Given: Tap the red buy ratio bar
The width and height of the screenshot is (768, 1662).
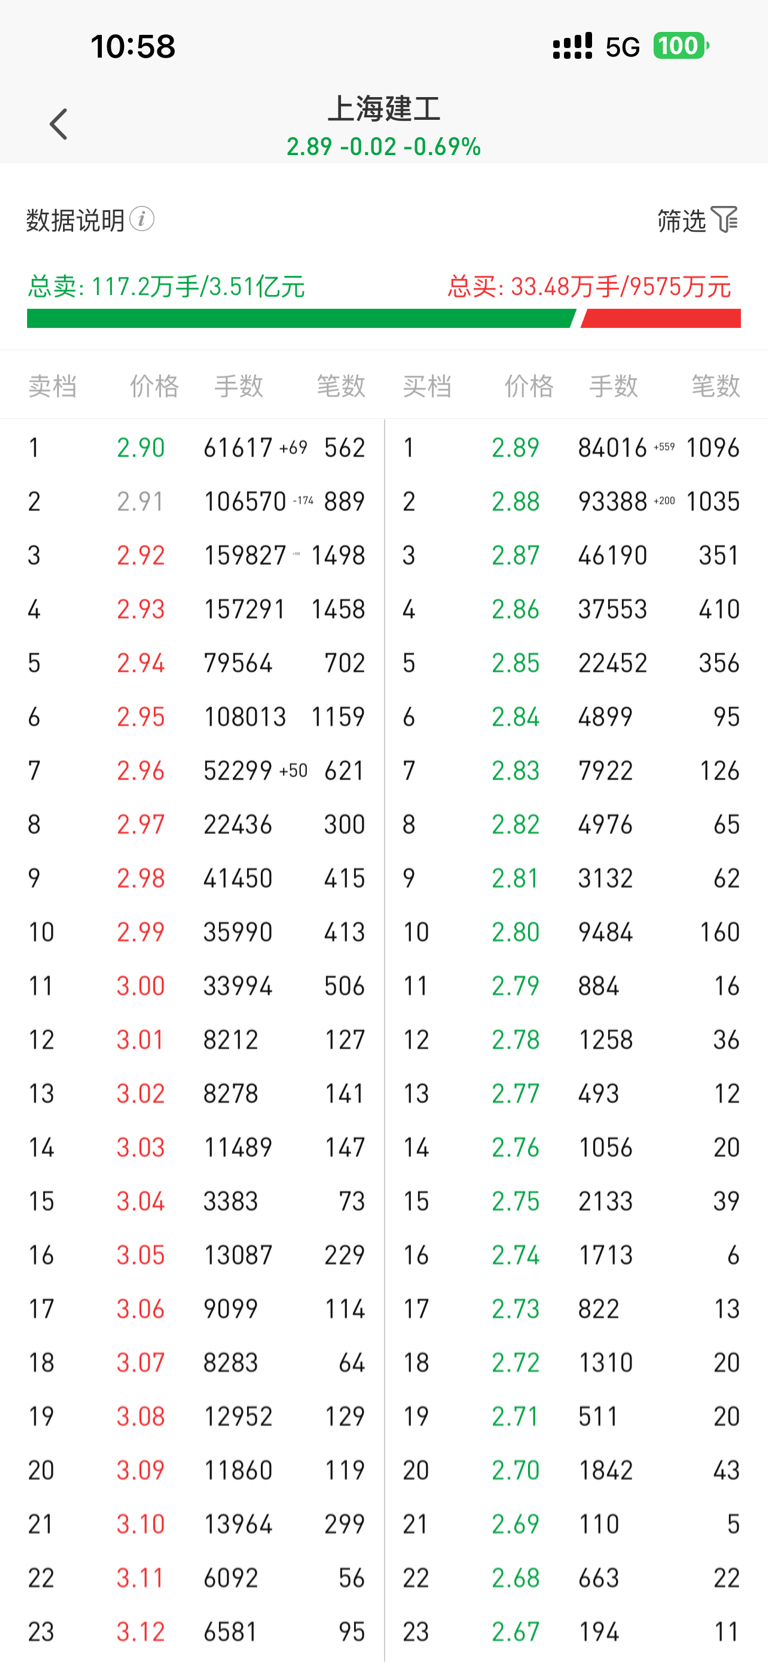Looking at the screenshot, I should (x=661, y=319).
